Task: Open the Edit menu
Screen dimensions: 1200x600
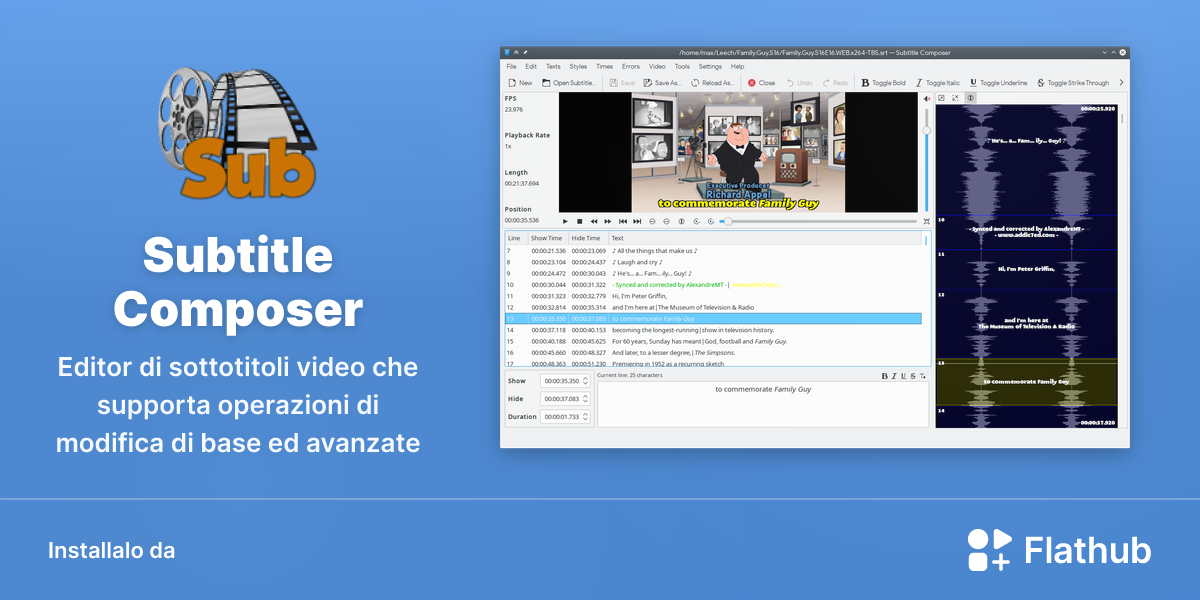Action: [x=531, y=66]
